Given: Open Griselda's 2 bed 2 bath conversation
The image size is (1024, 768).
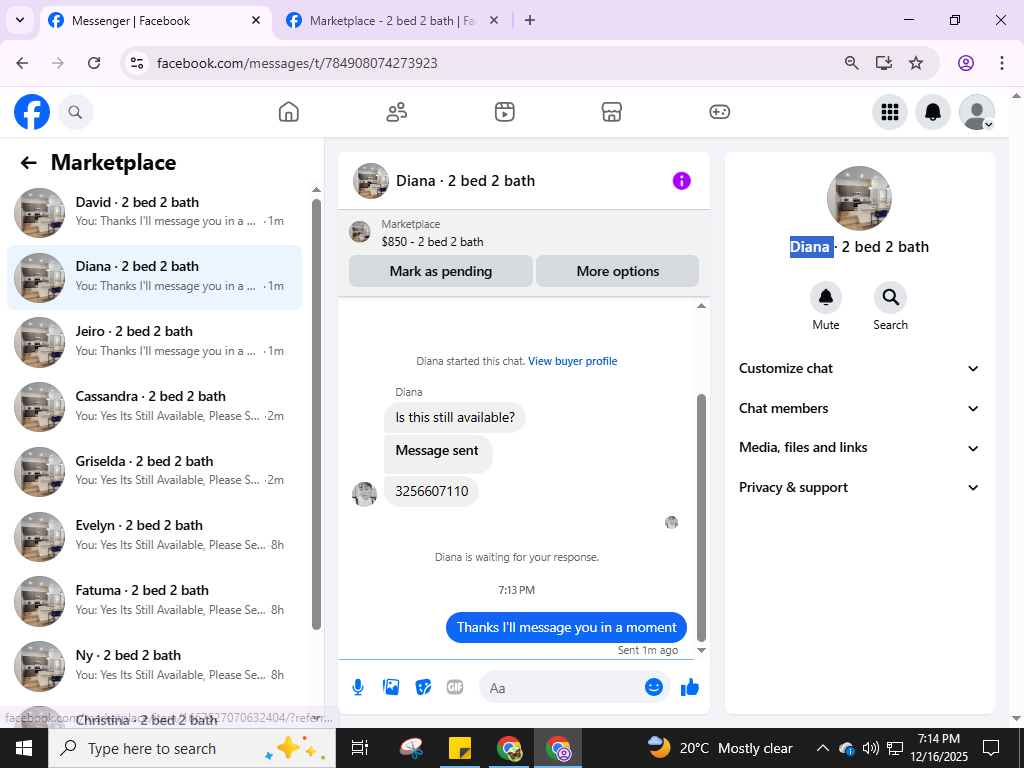Looking at the screenshot, I should click(155, 471).
